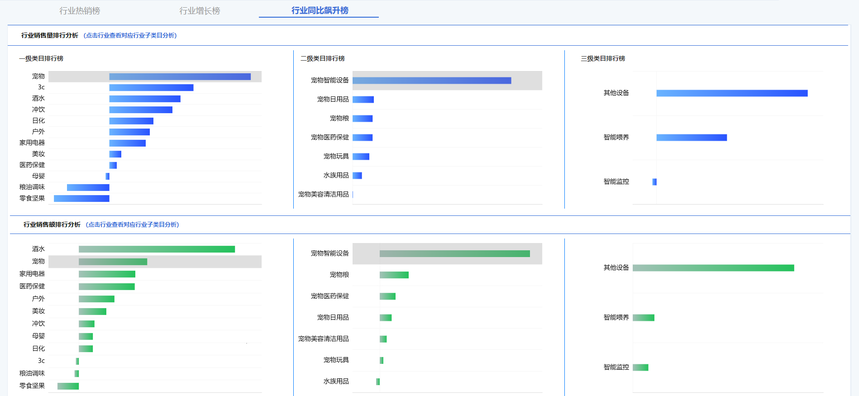Click 水族用品 label in green amount chart

pos(336,381)
